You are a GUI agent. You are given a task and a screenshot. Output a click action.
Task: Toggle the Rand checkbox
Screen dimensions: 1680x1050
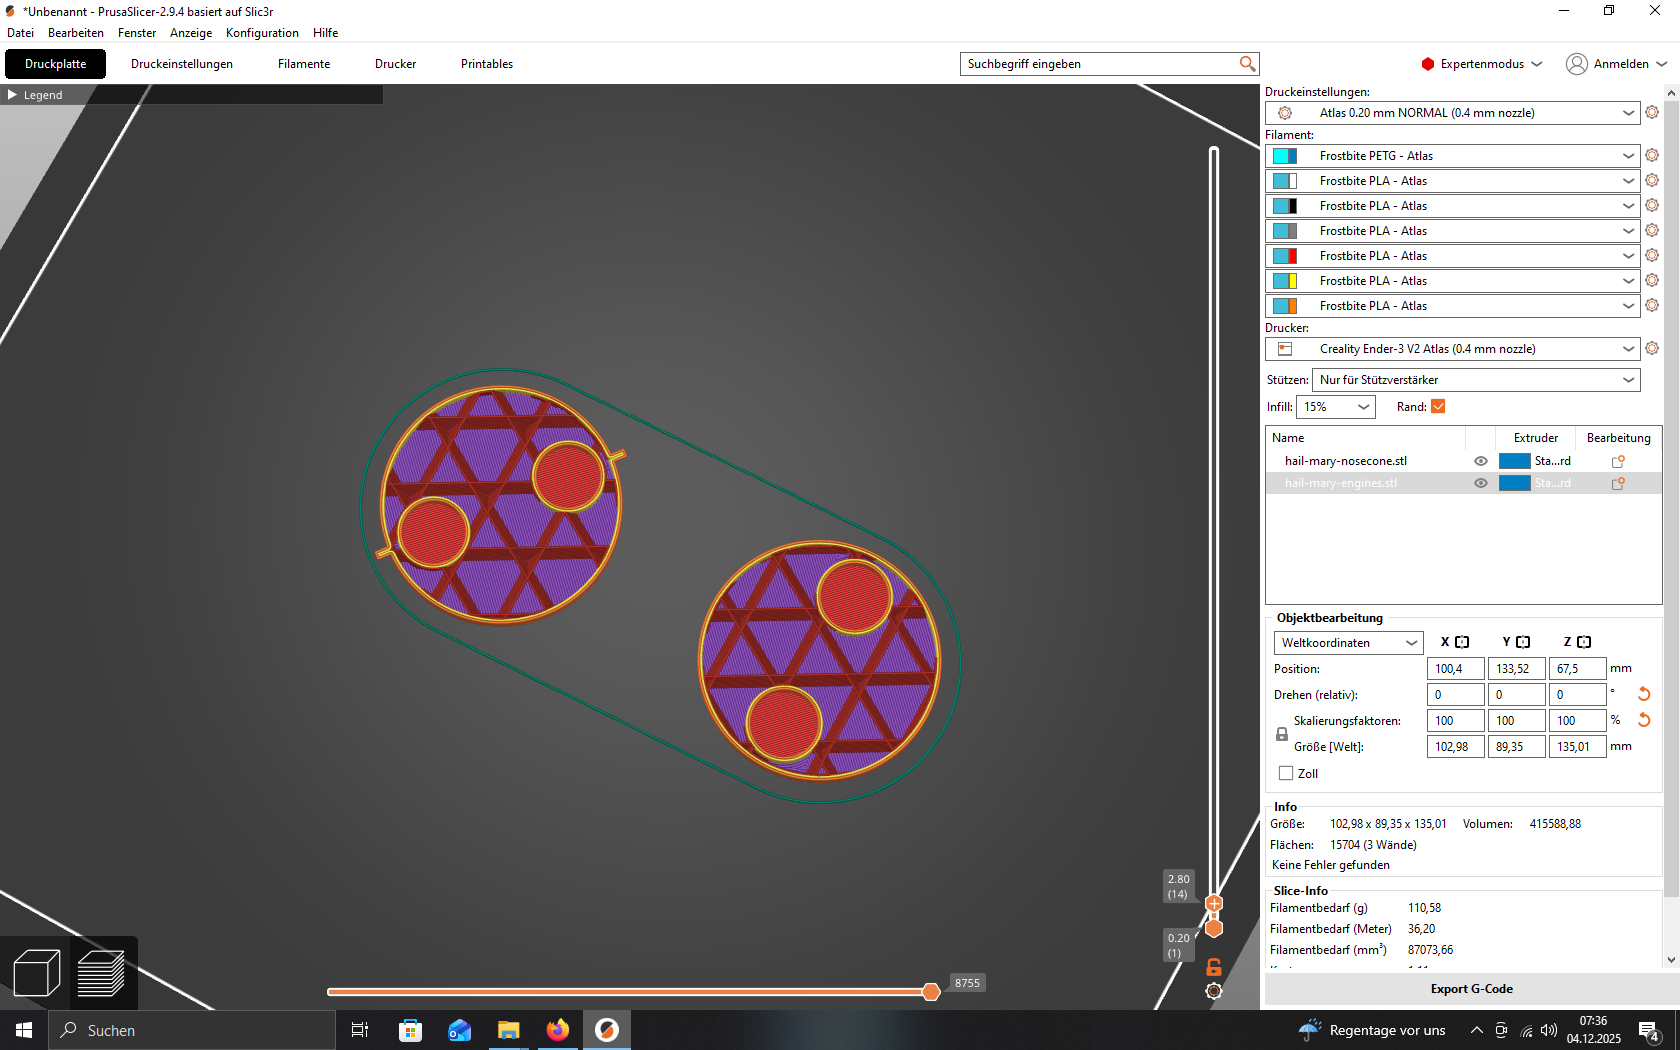click(x=1438, y=407)
